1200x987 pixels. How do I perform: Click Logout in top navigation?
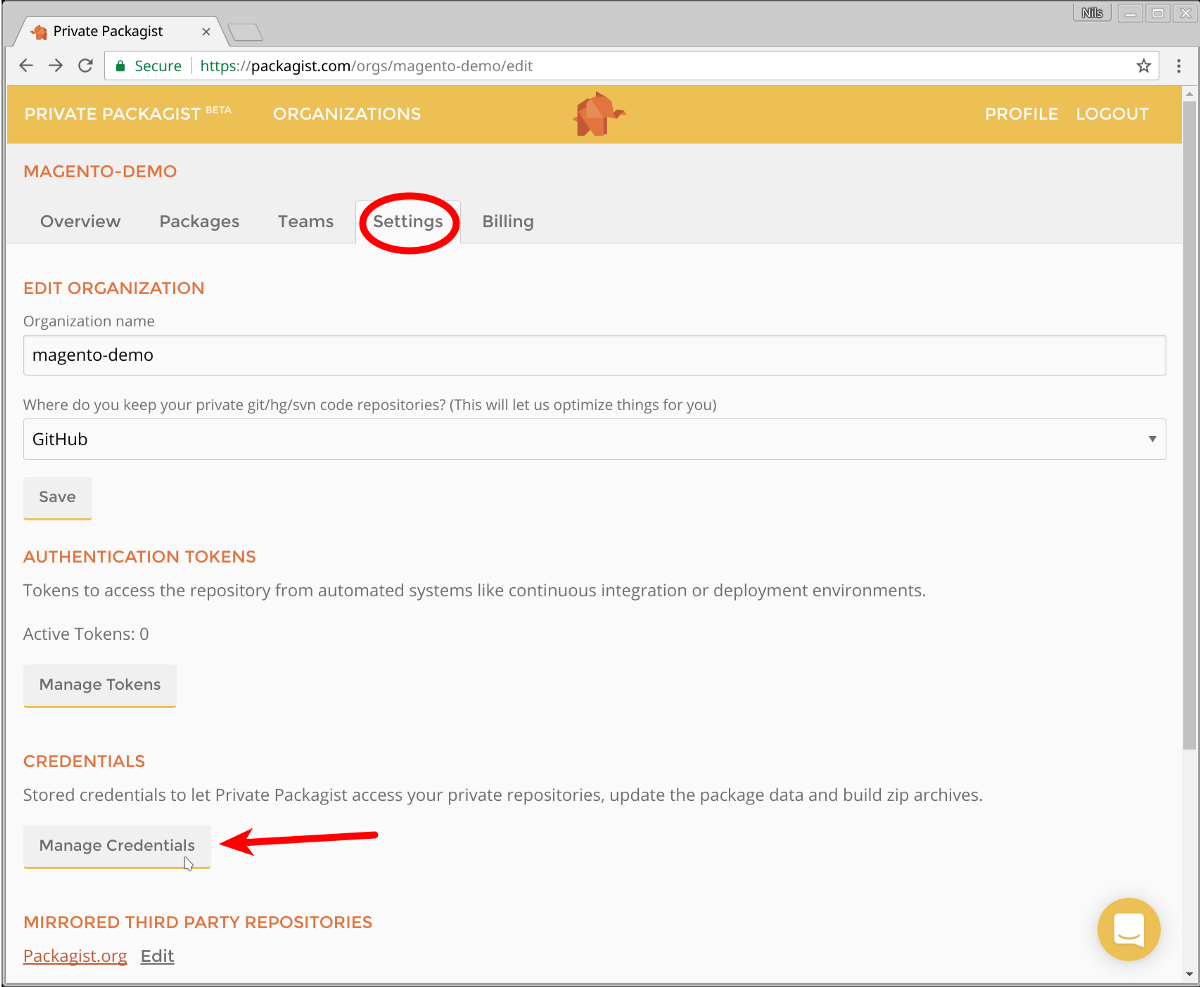coord(1112,114)
